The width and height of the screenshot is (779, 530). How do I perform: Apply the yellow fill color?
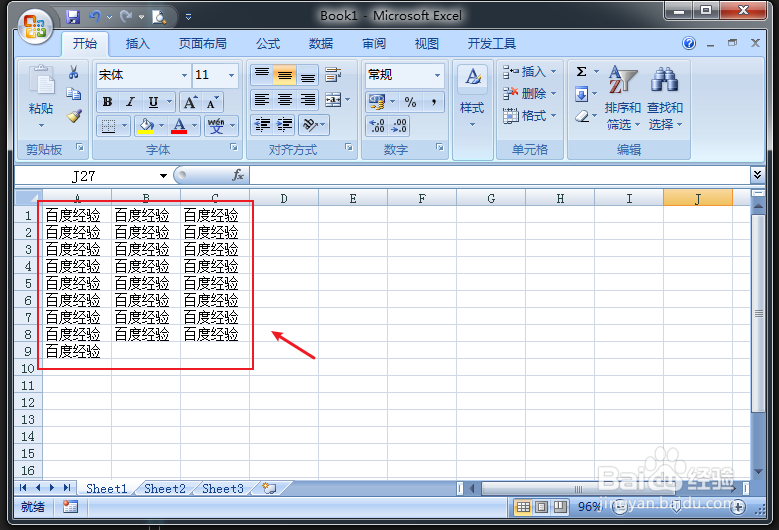pos(146,126)
